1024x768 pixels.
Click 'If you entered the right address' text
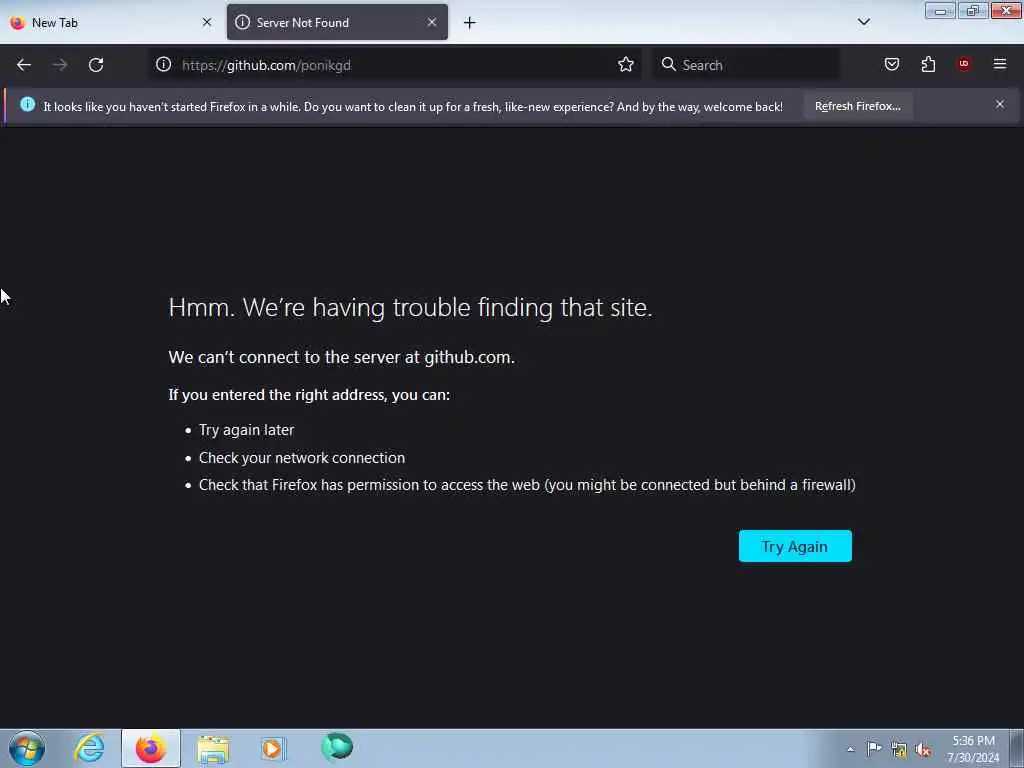coord(309,394)
